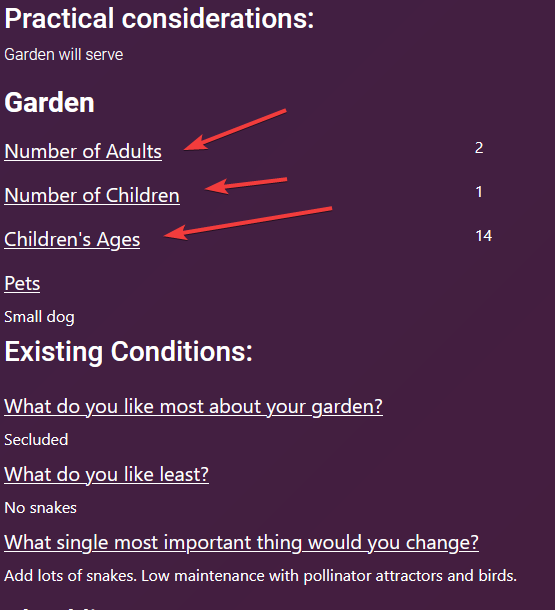Select the 'Garden will serve' text
555x610 pixels.
(x=64, y=55)
